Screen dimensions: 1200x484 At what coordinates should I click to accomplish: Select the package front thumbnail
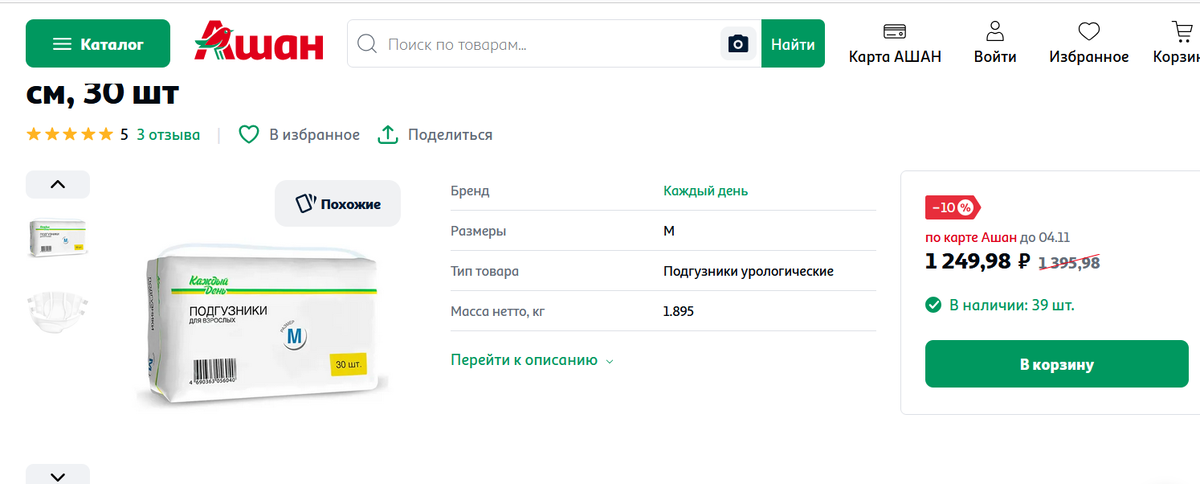tap(57, 239)
